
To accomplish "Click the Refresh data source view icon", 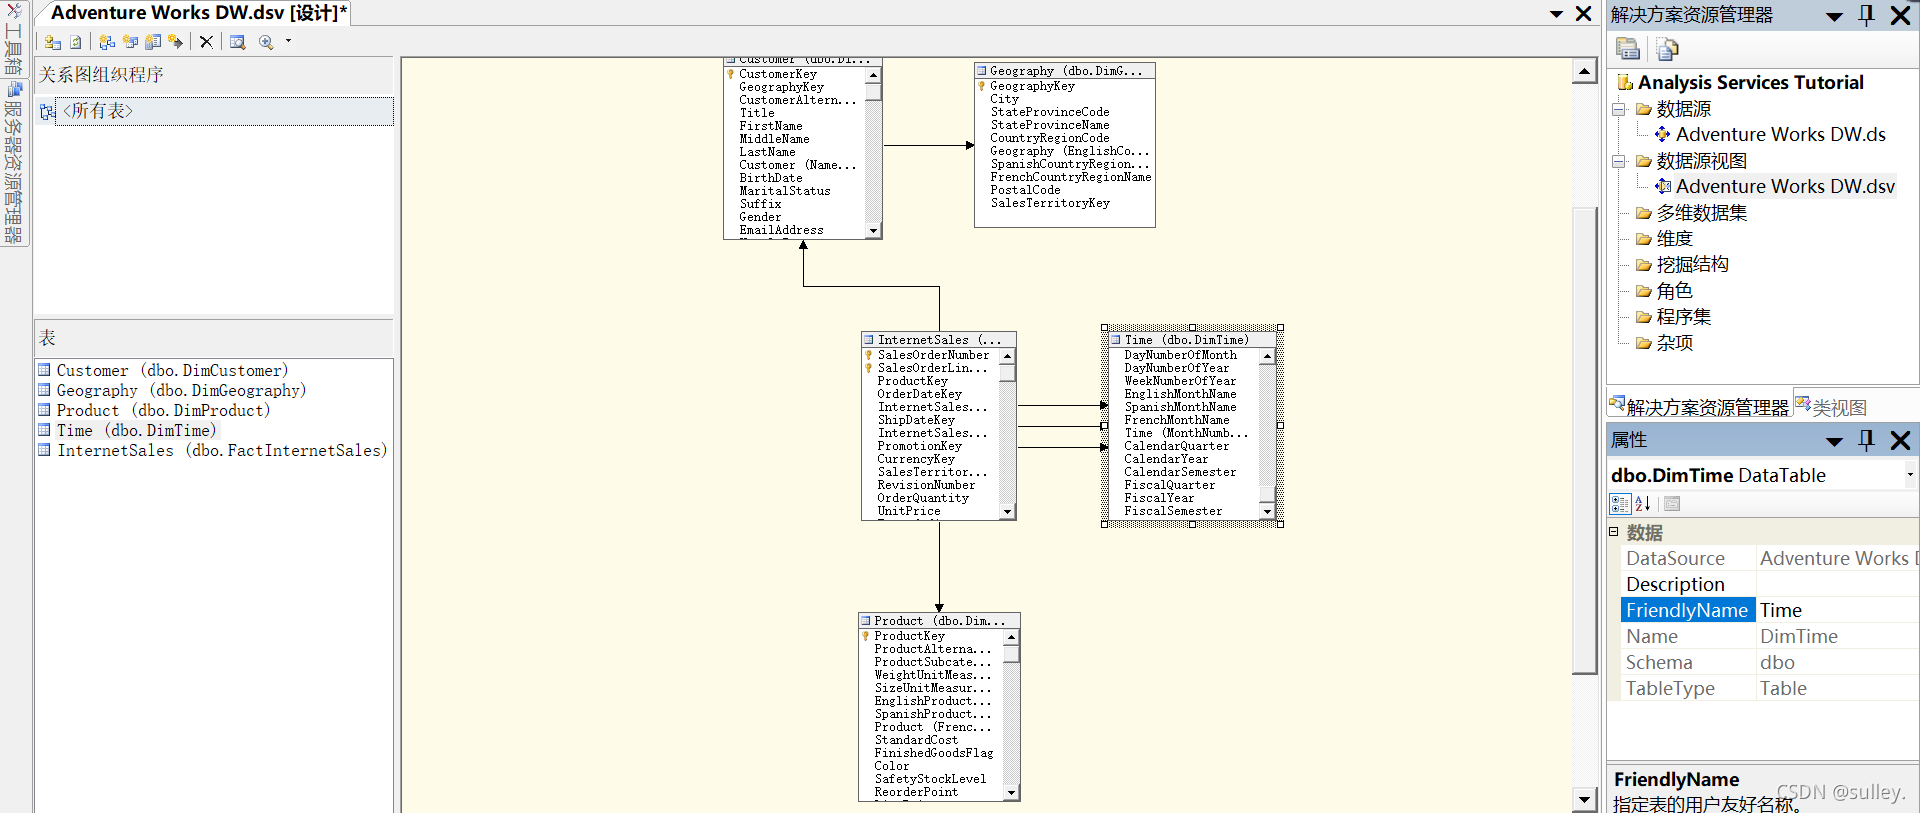I will [x=76, y=42].
